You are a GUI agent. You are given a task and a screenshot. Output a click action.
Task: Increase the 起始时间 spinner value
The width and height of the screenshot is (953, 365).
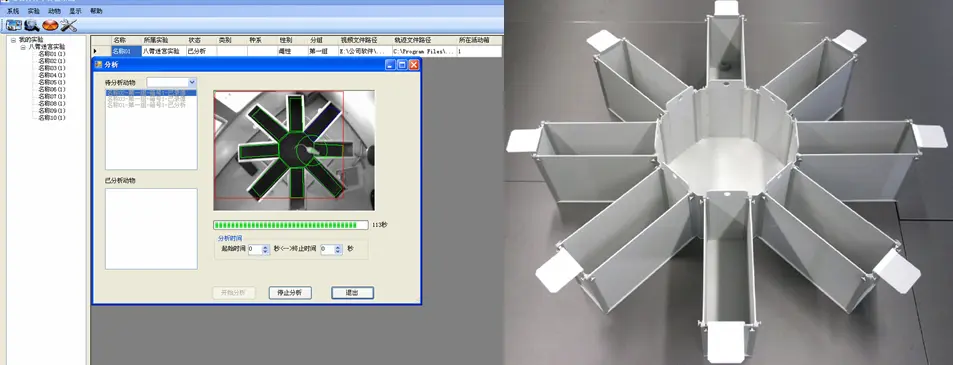[x=266, y=247]
